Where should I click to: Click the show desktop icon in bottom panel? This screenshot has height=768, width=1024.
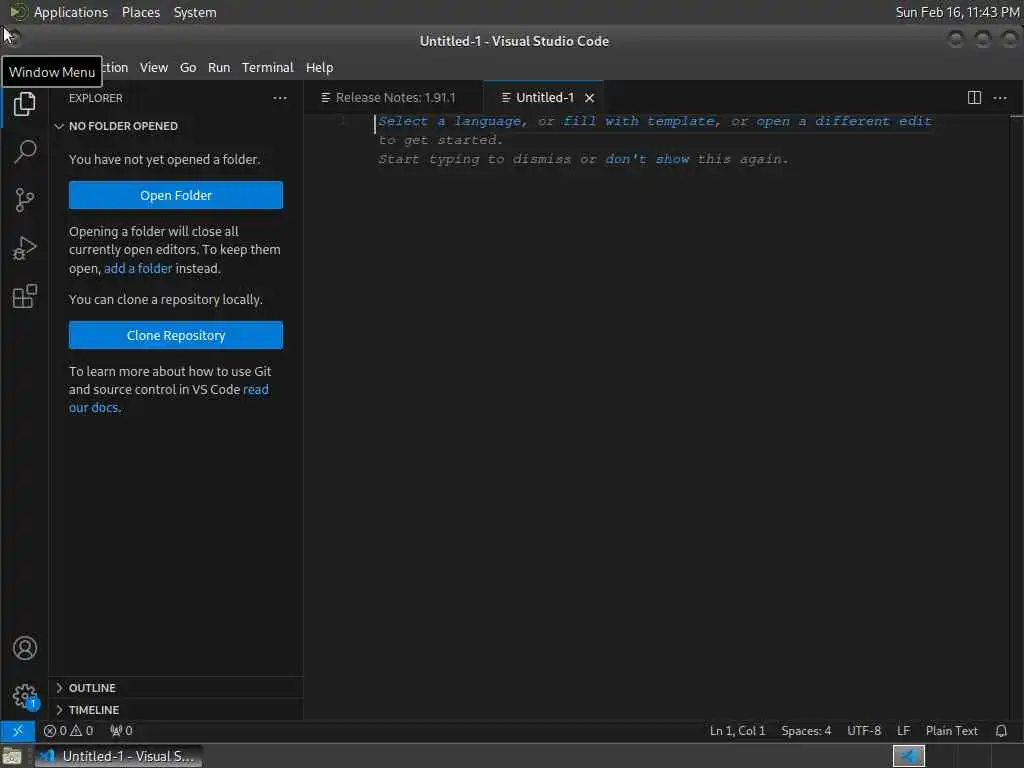pos(12,756)
